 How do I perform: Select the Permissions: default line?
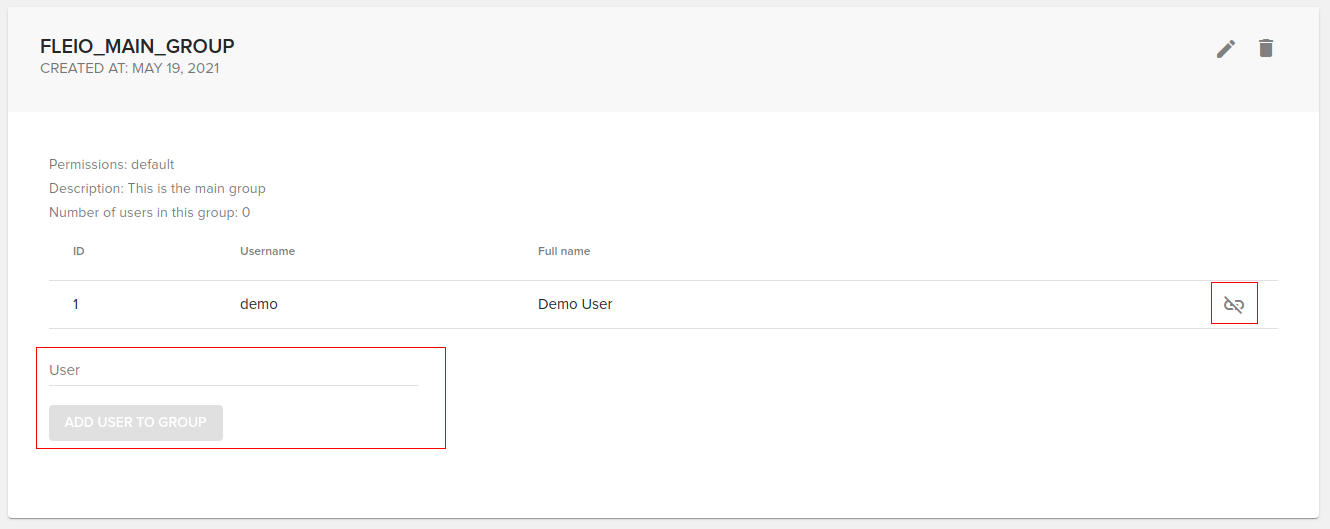(x=112, y=164)
